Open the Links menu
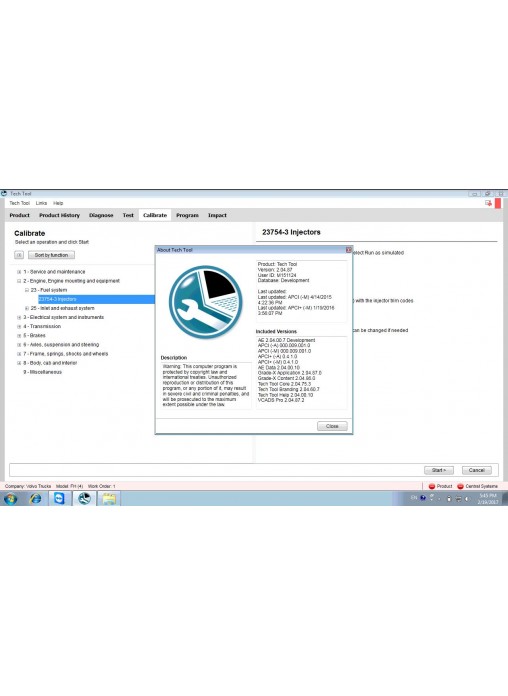Image resolution: width=508 pixels, height=696 pixels. pos(41,203)
